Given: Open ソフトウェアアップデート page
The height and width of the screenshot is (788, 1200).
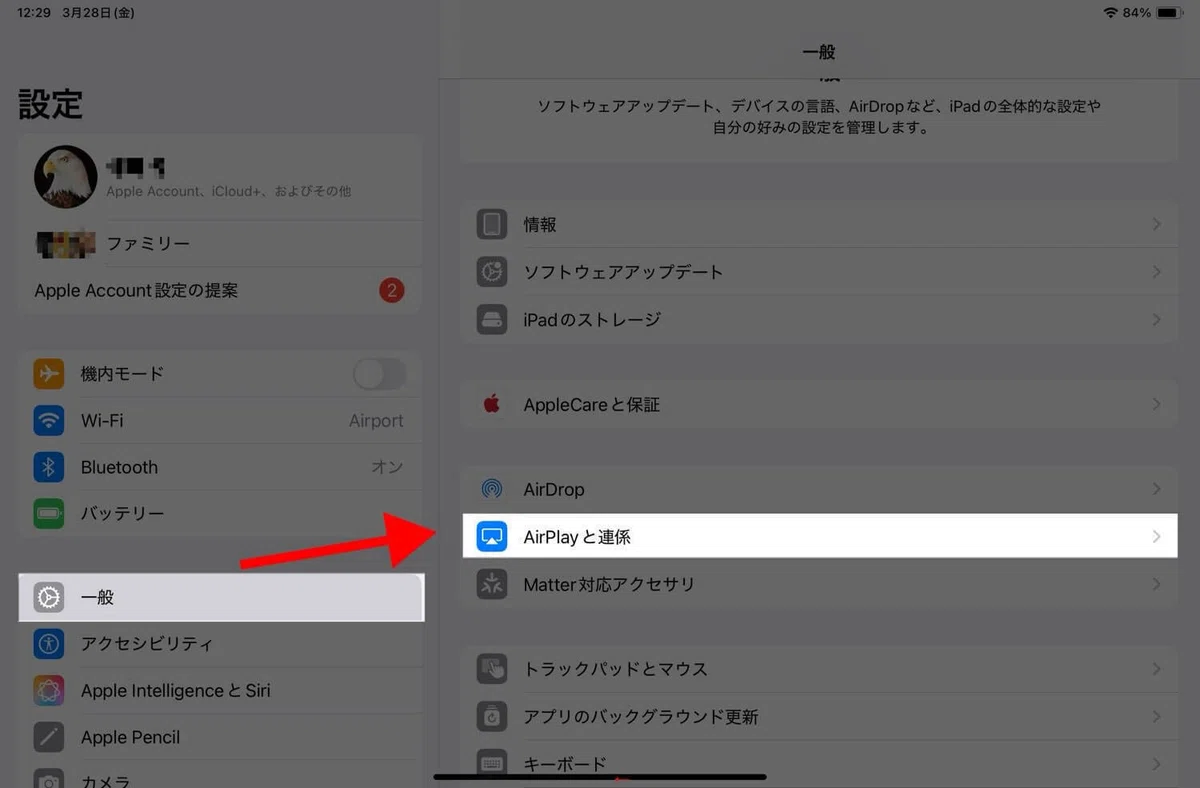Looking at the screenshot, I should [x=819, y=272].
